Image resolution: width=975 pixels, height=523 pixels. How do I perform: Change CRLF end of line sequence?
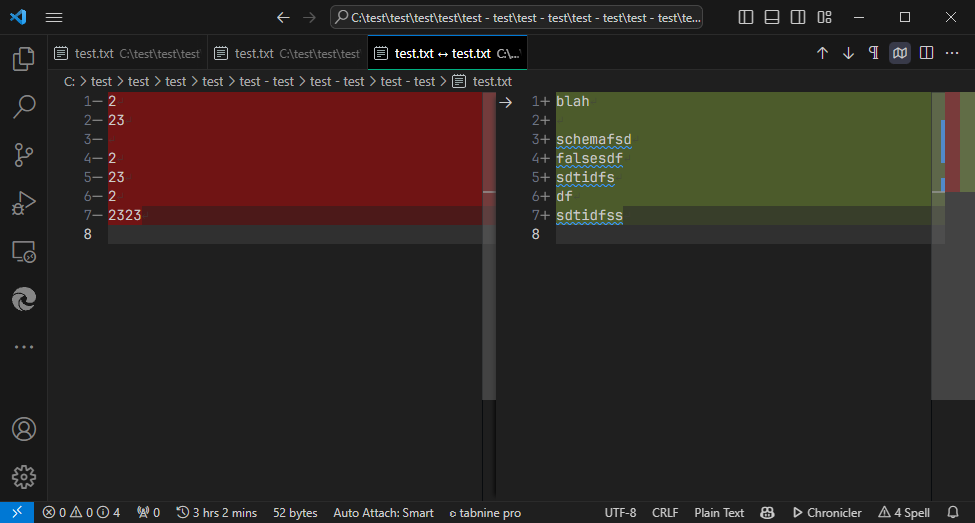tap(665, 512)
